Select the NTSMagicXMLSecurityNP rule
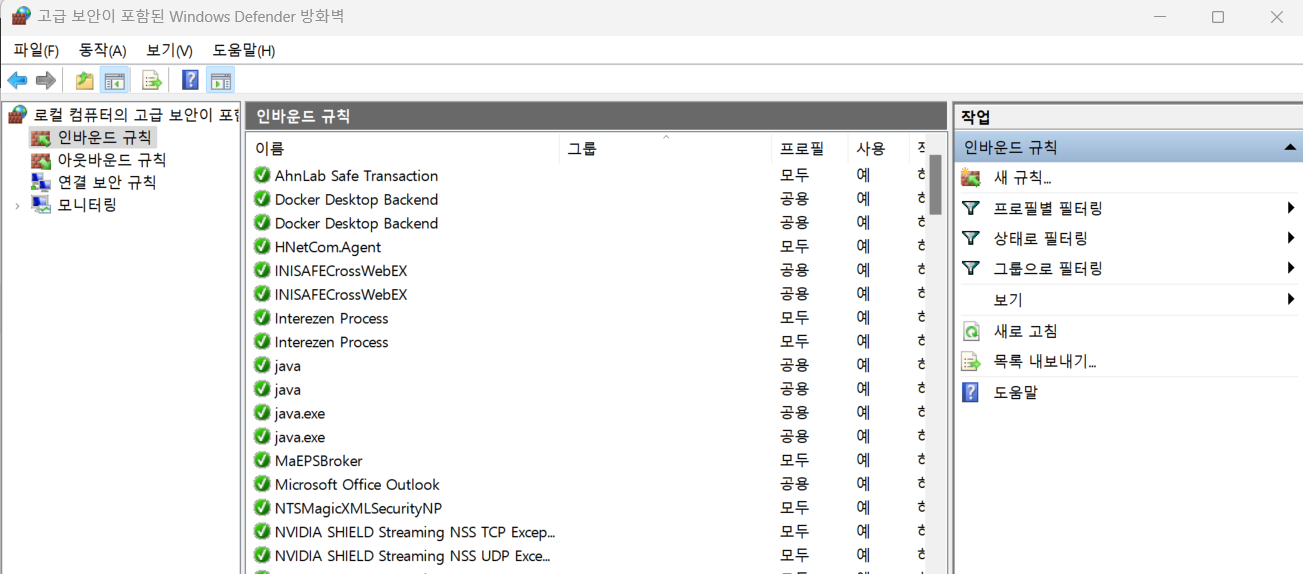Image resolution: width=1303 pixels, height=574 pixels. (x=358, y=508)
